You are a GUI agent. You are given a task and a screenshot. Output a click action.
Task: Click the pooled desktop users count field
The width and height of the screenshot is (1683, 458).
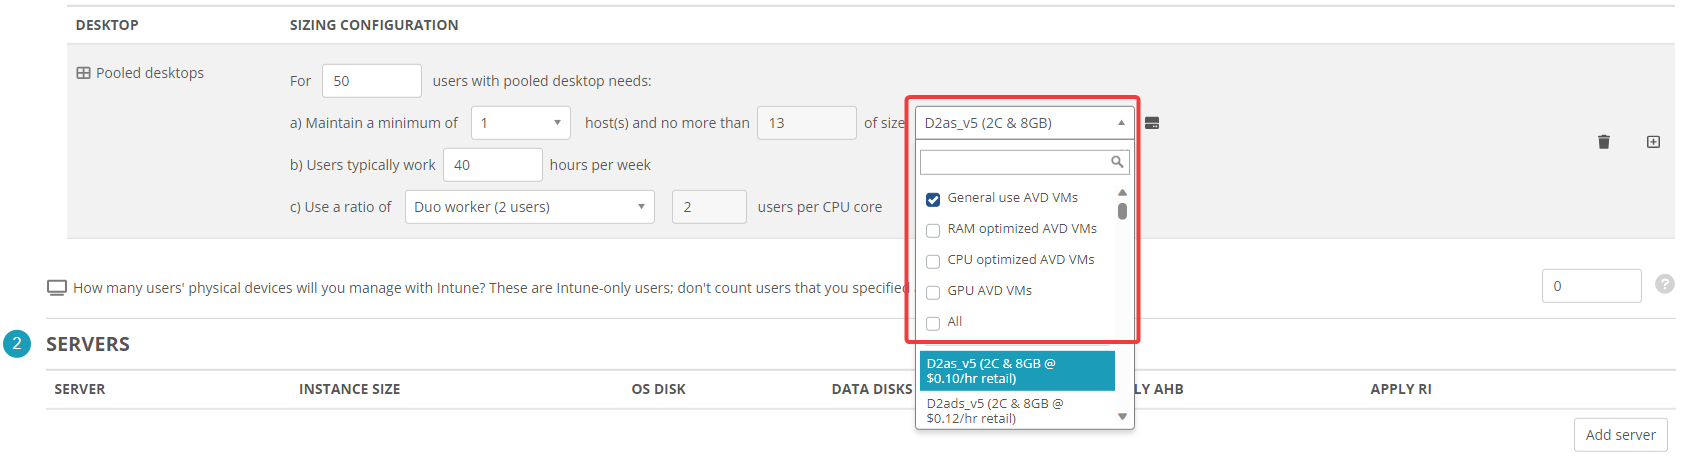[371, 81]
